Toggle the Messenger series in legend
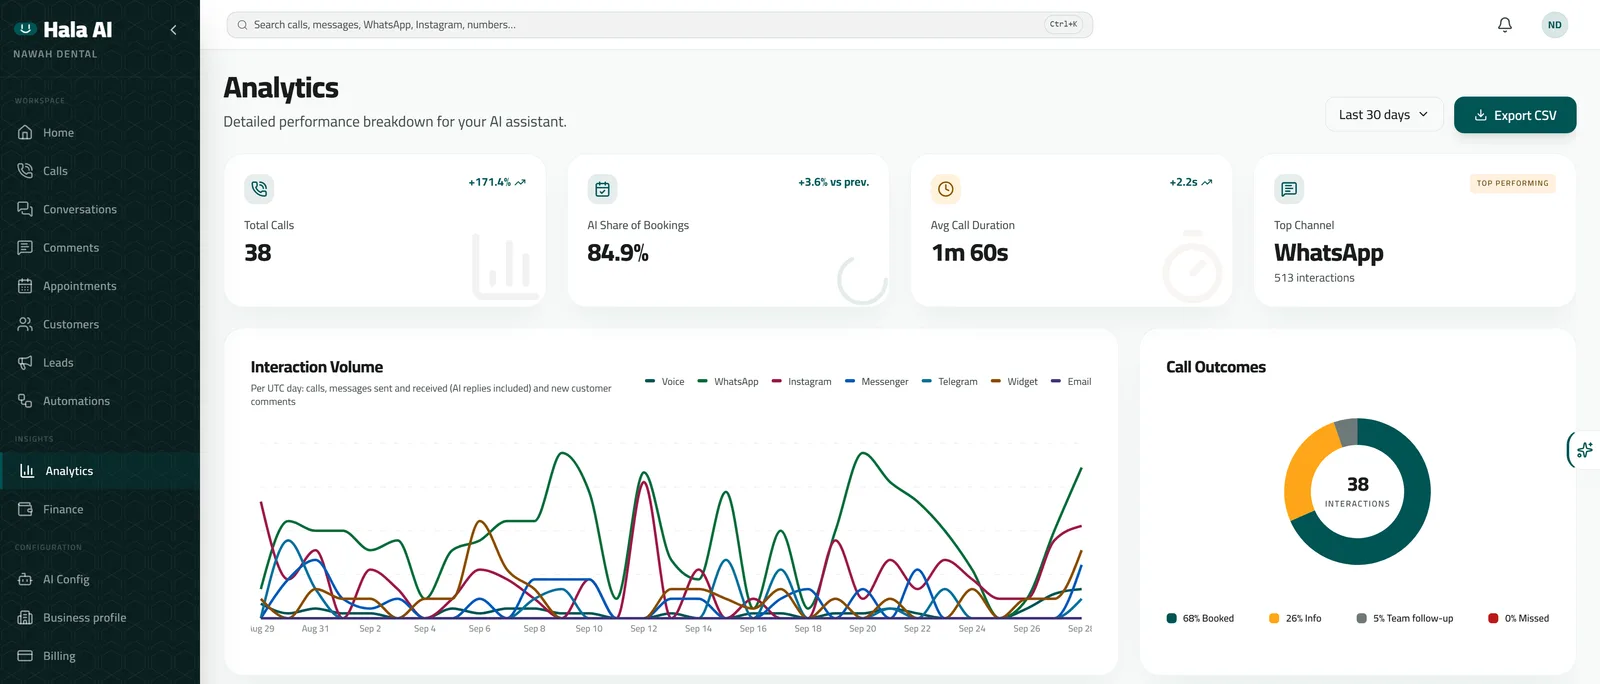Image resolution: width=1600 pixels, height=684 pixels. click(x=877, y=381)
